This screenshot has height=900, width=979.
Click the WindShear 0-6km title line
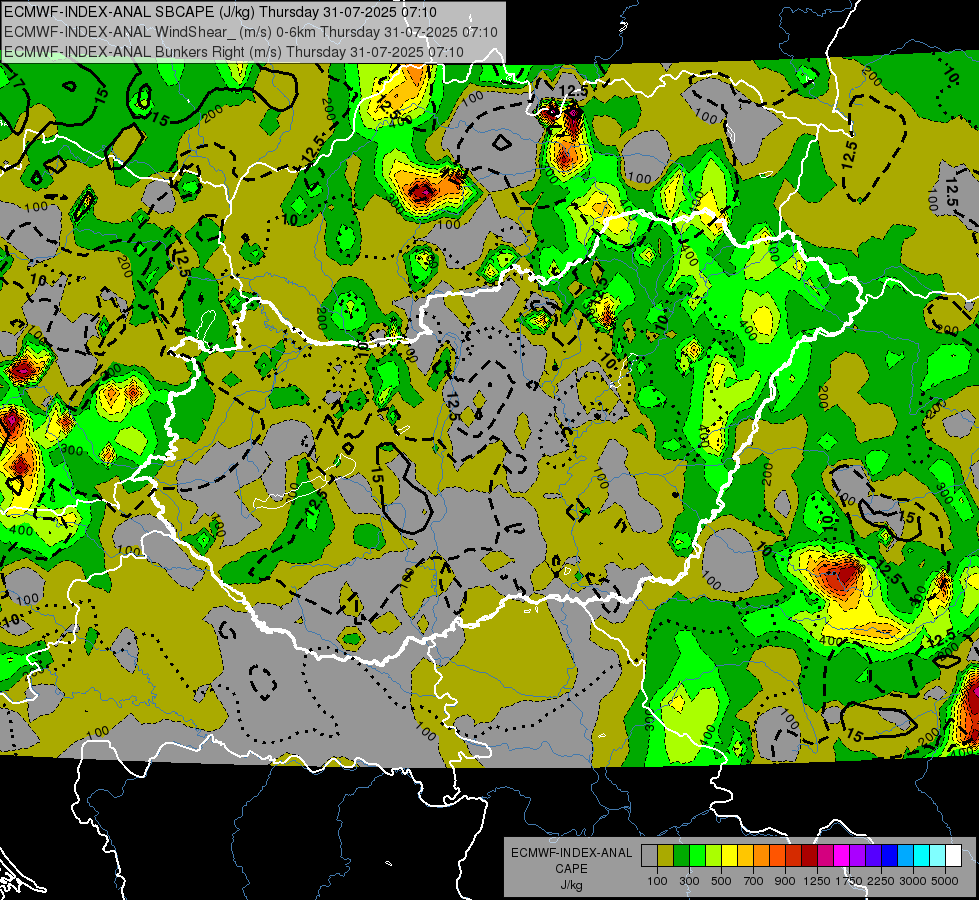250,32
